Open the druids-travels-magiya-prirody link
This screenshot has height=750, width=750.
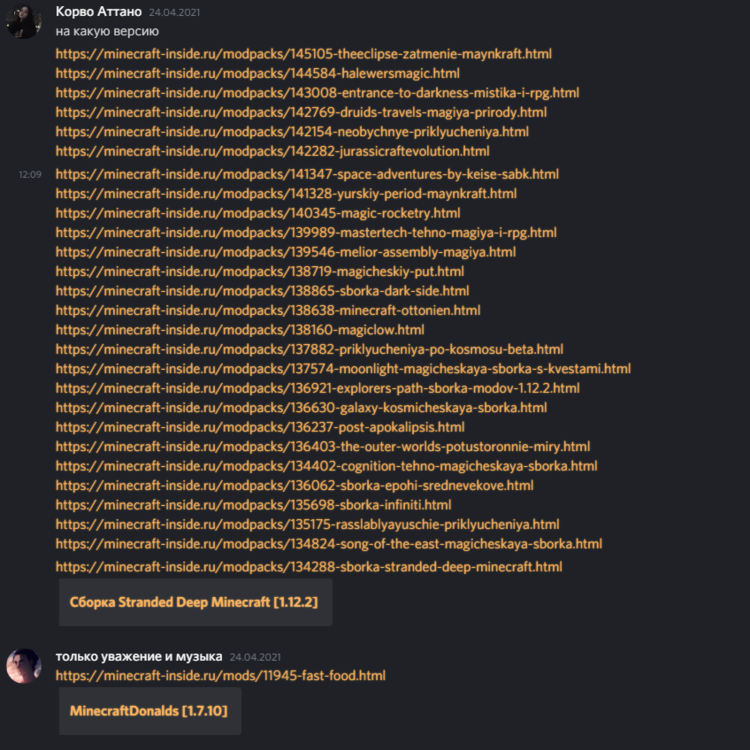(301, 112)
